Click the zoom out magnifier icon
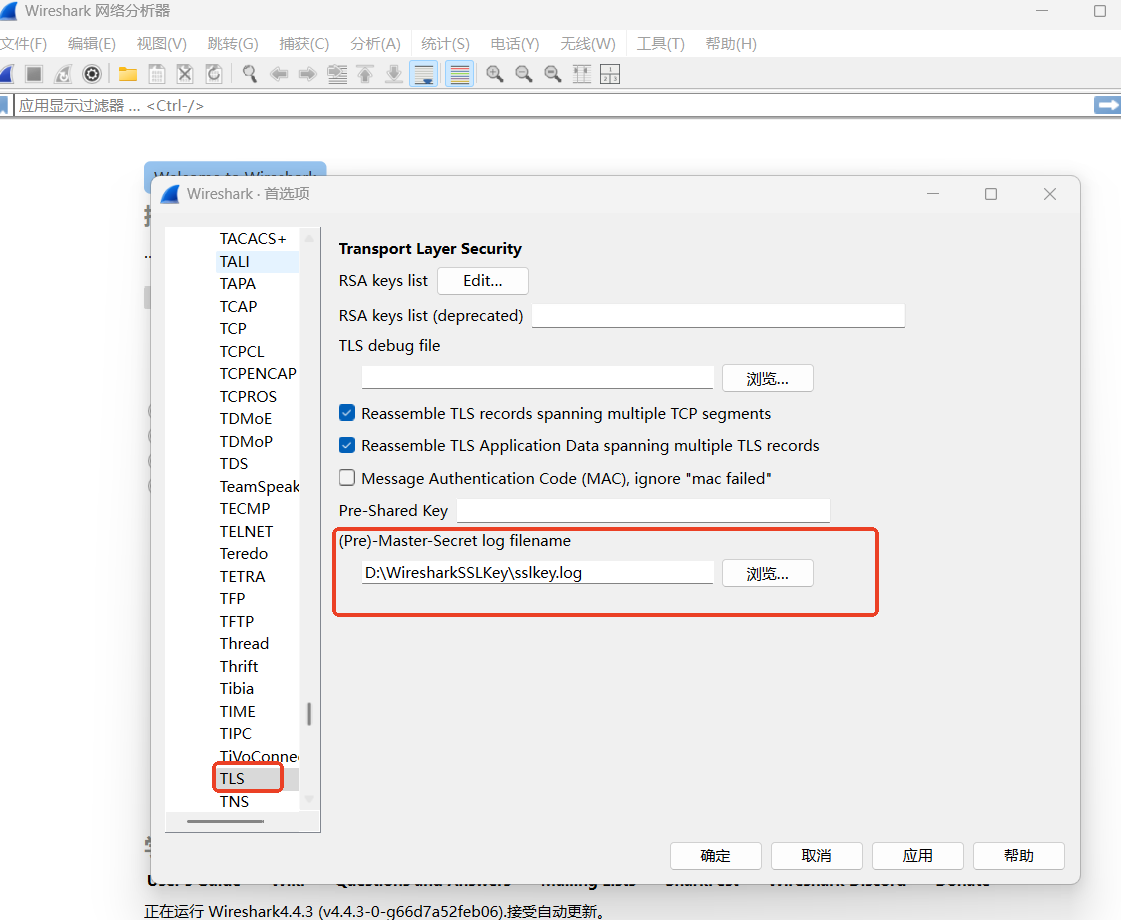The image size is (1121, 920). (524, 74)
